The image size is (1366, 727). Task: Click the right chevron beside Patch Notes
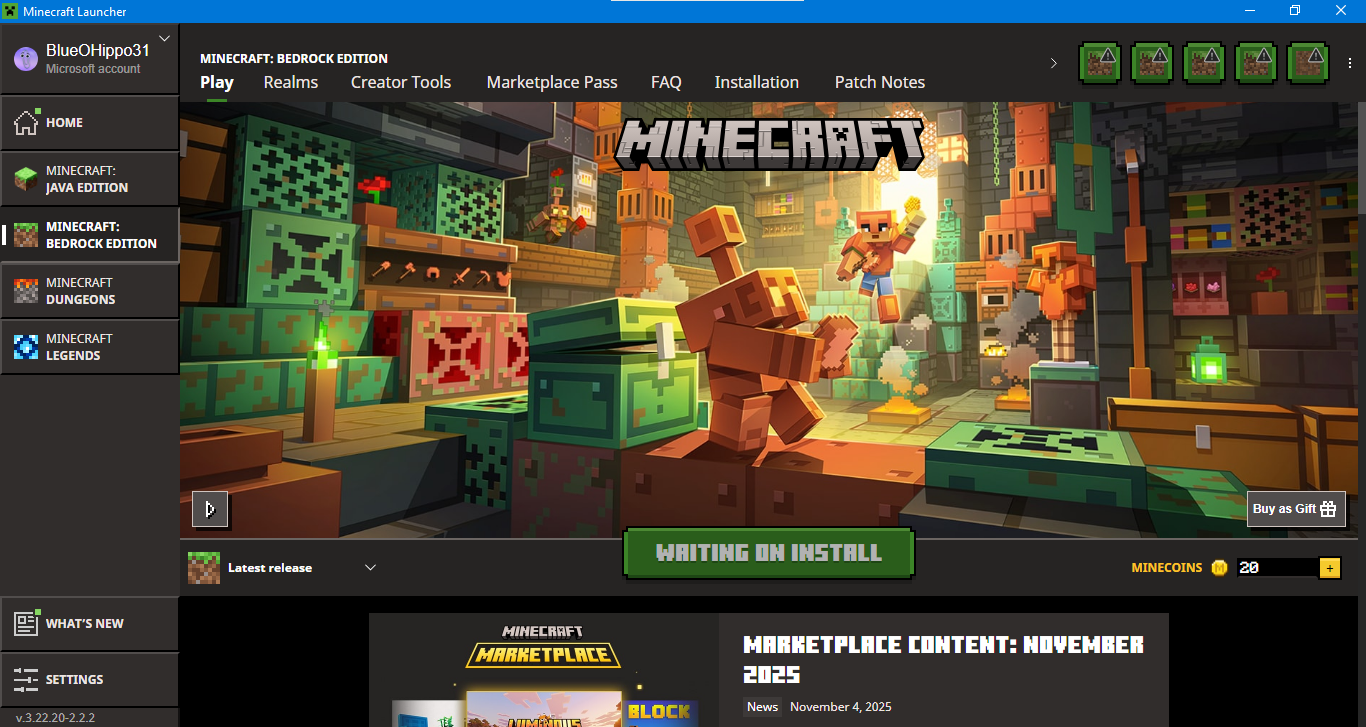point(1053,63)
